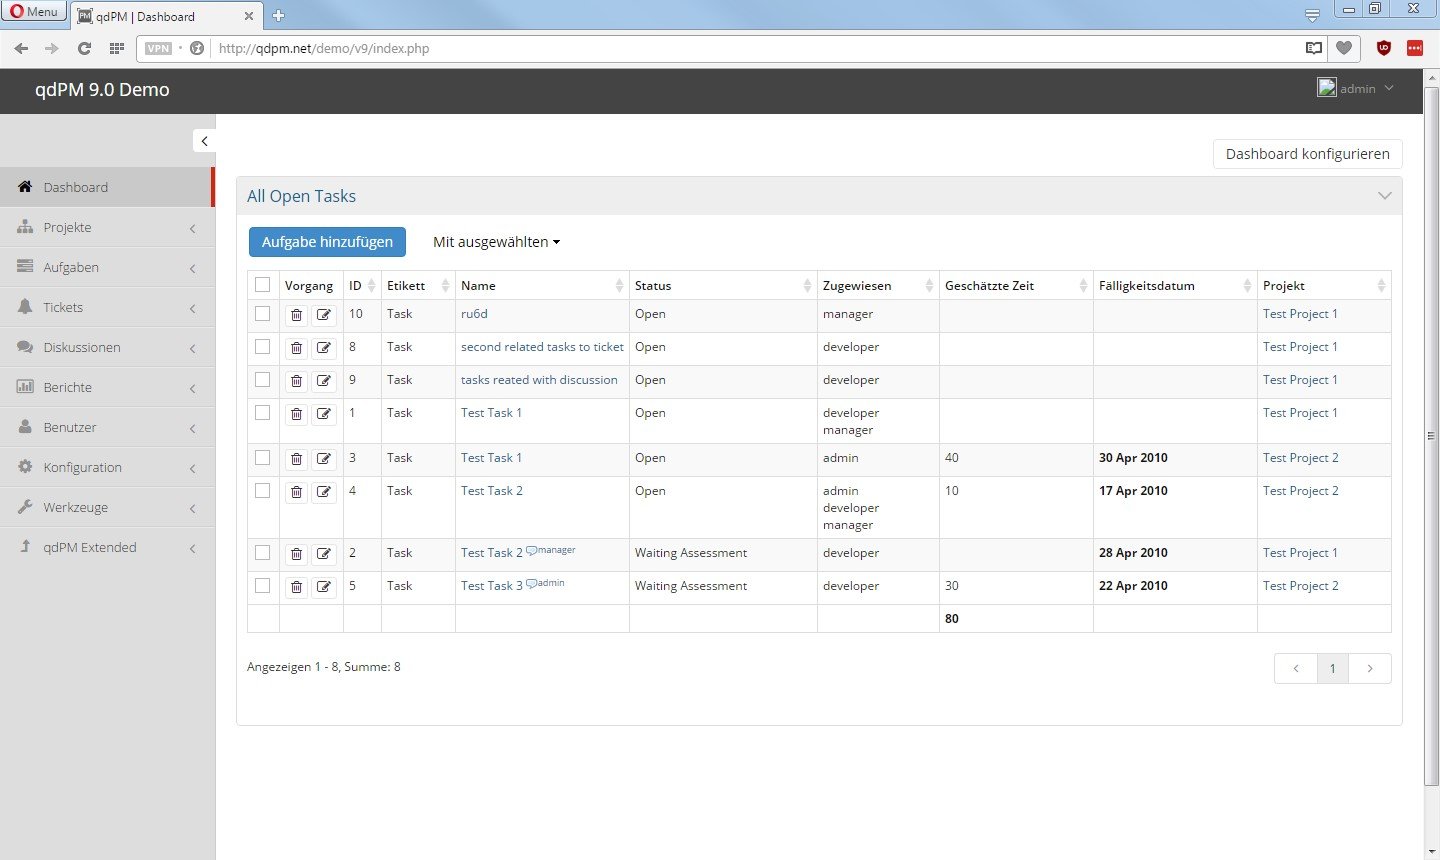The height and width of the screenshot is (860, 1440).
Task: Click the qdPM 9.0 Demo header title
Action: click(102, 89)
